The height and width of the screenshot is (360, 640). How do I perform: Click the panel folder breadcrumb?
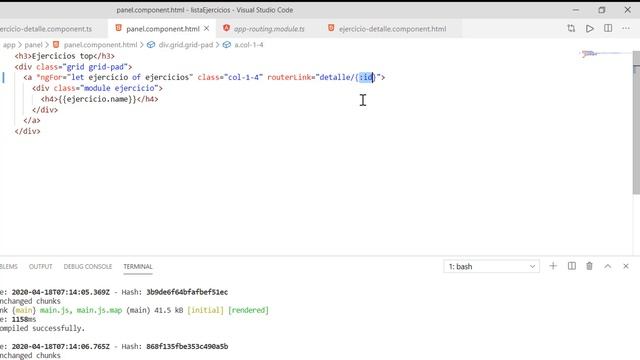pos(33,45)
